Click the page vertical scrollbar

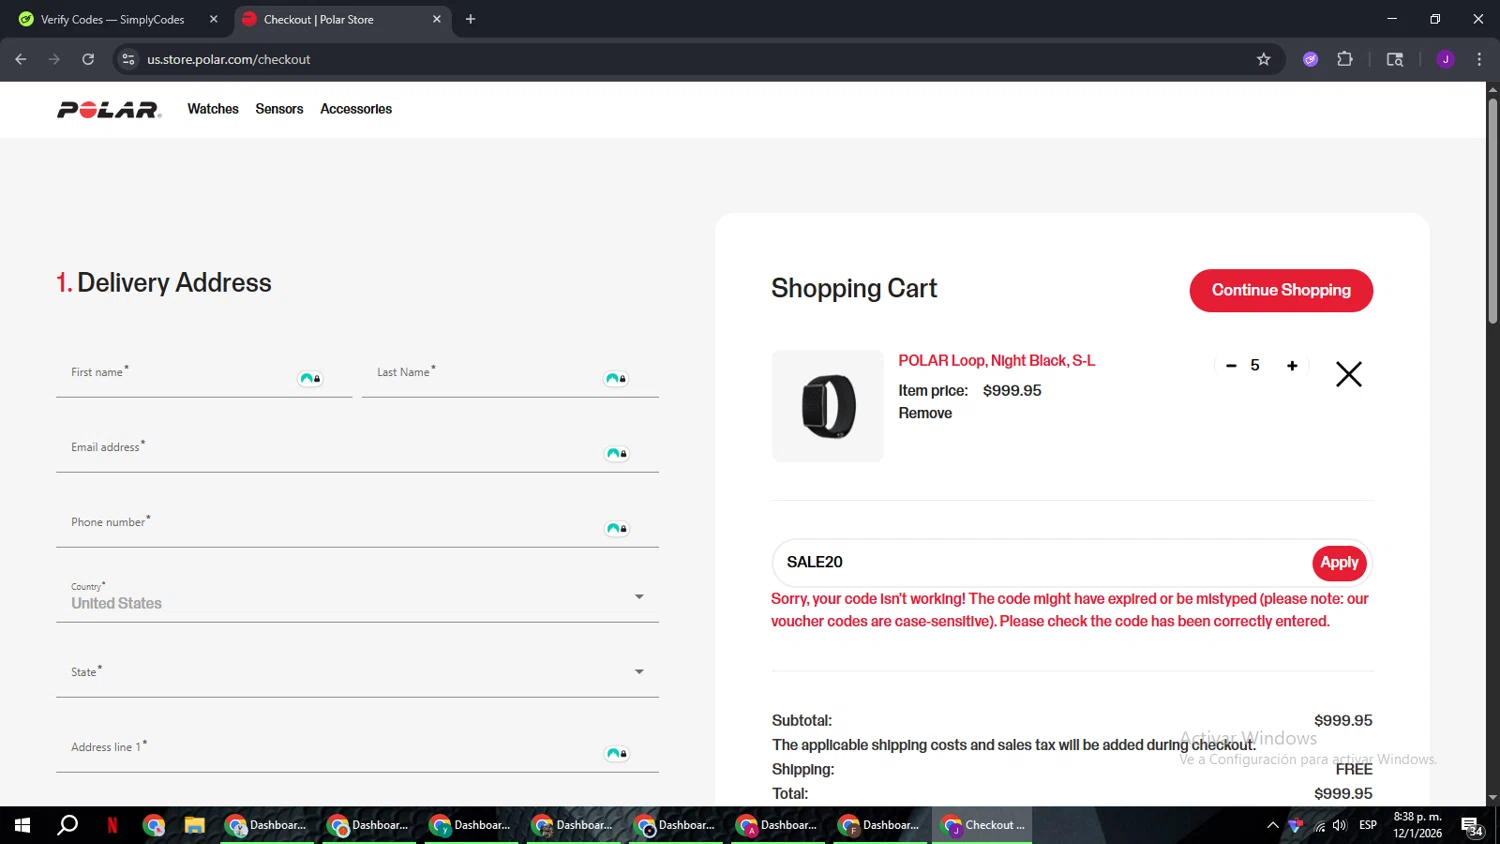pos(1492,212)
